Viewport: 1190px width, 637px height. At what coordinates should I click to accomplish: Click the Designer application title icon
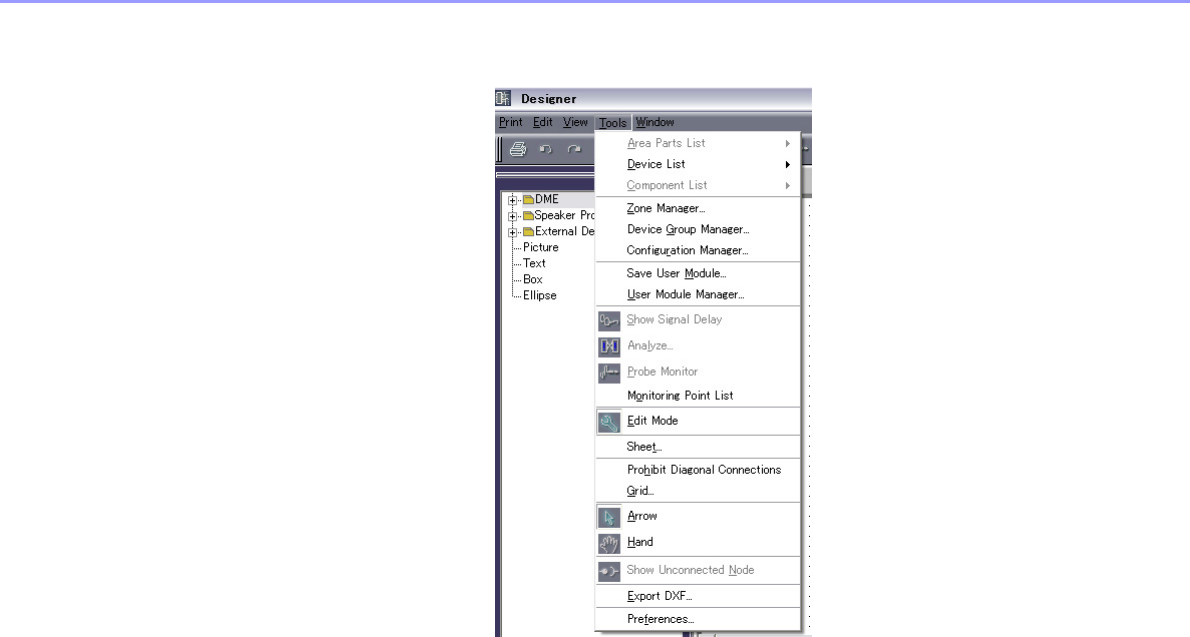(503, 99)
